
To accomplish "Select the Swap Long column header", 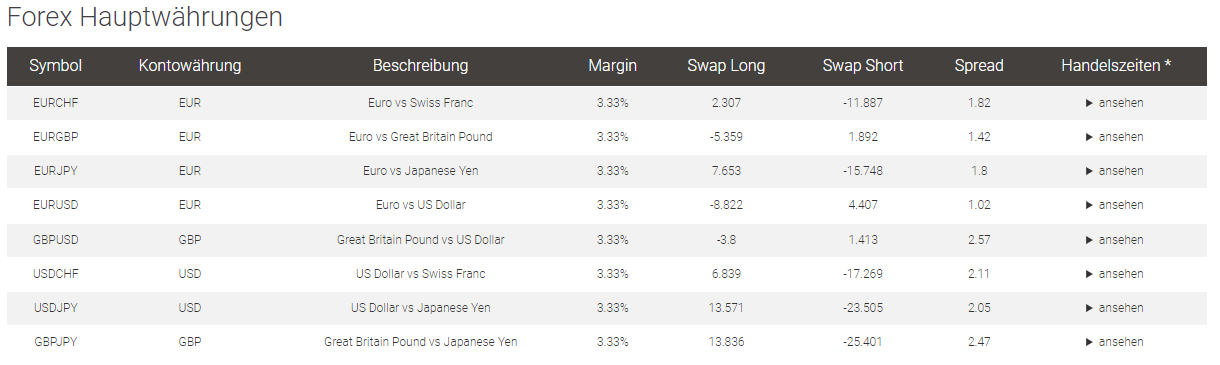I will pos(726,66).
